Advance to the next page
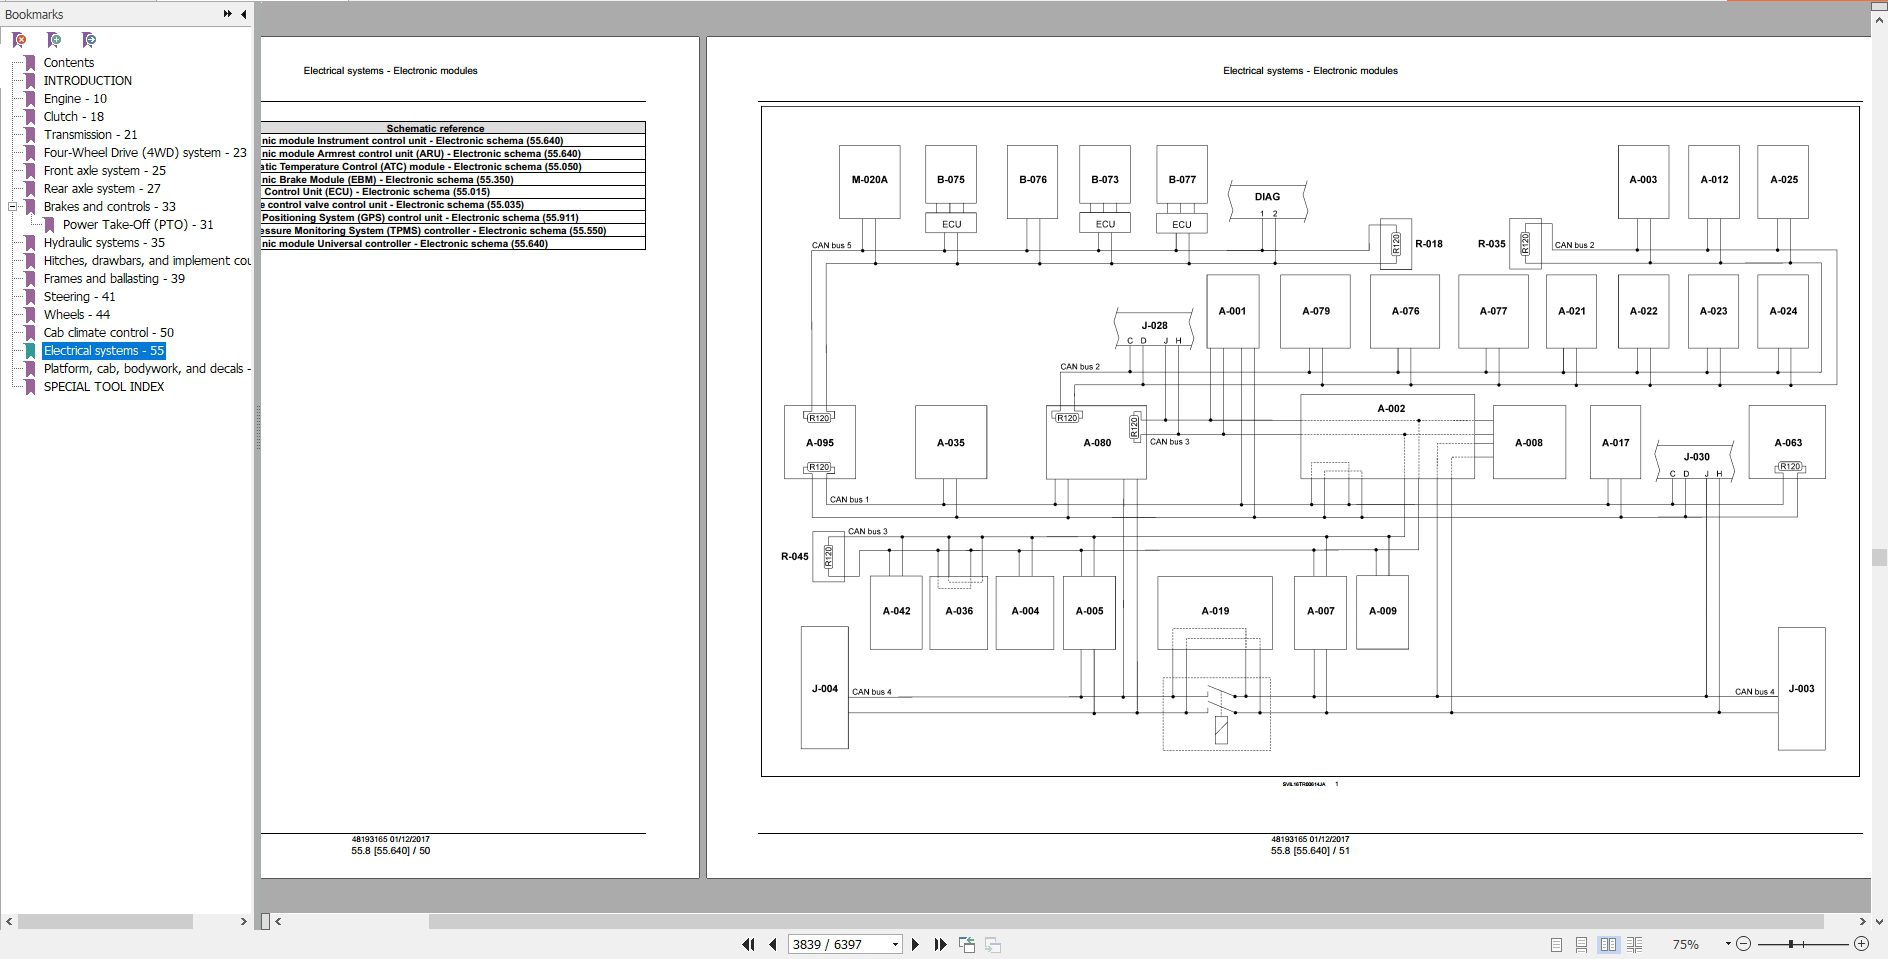1888x959 pixels. pos(915,944)
